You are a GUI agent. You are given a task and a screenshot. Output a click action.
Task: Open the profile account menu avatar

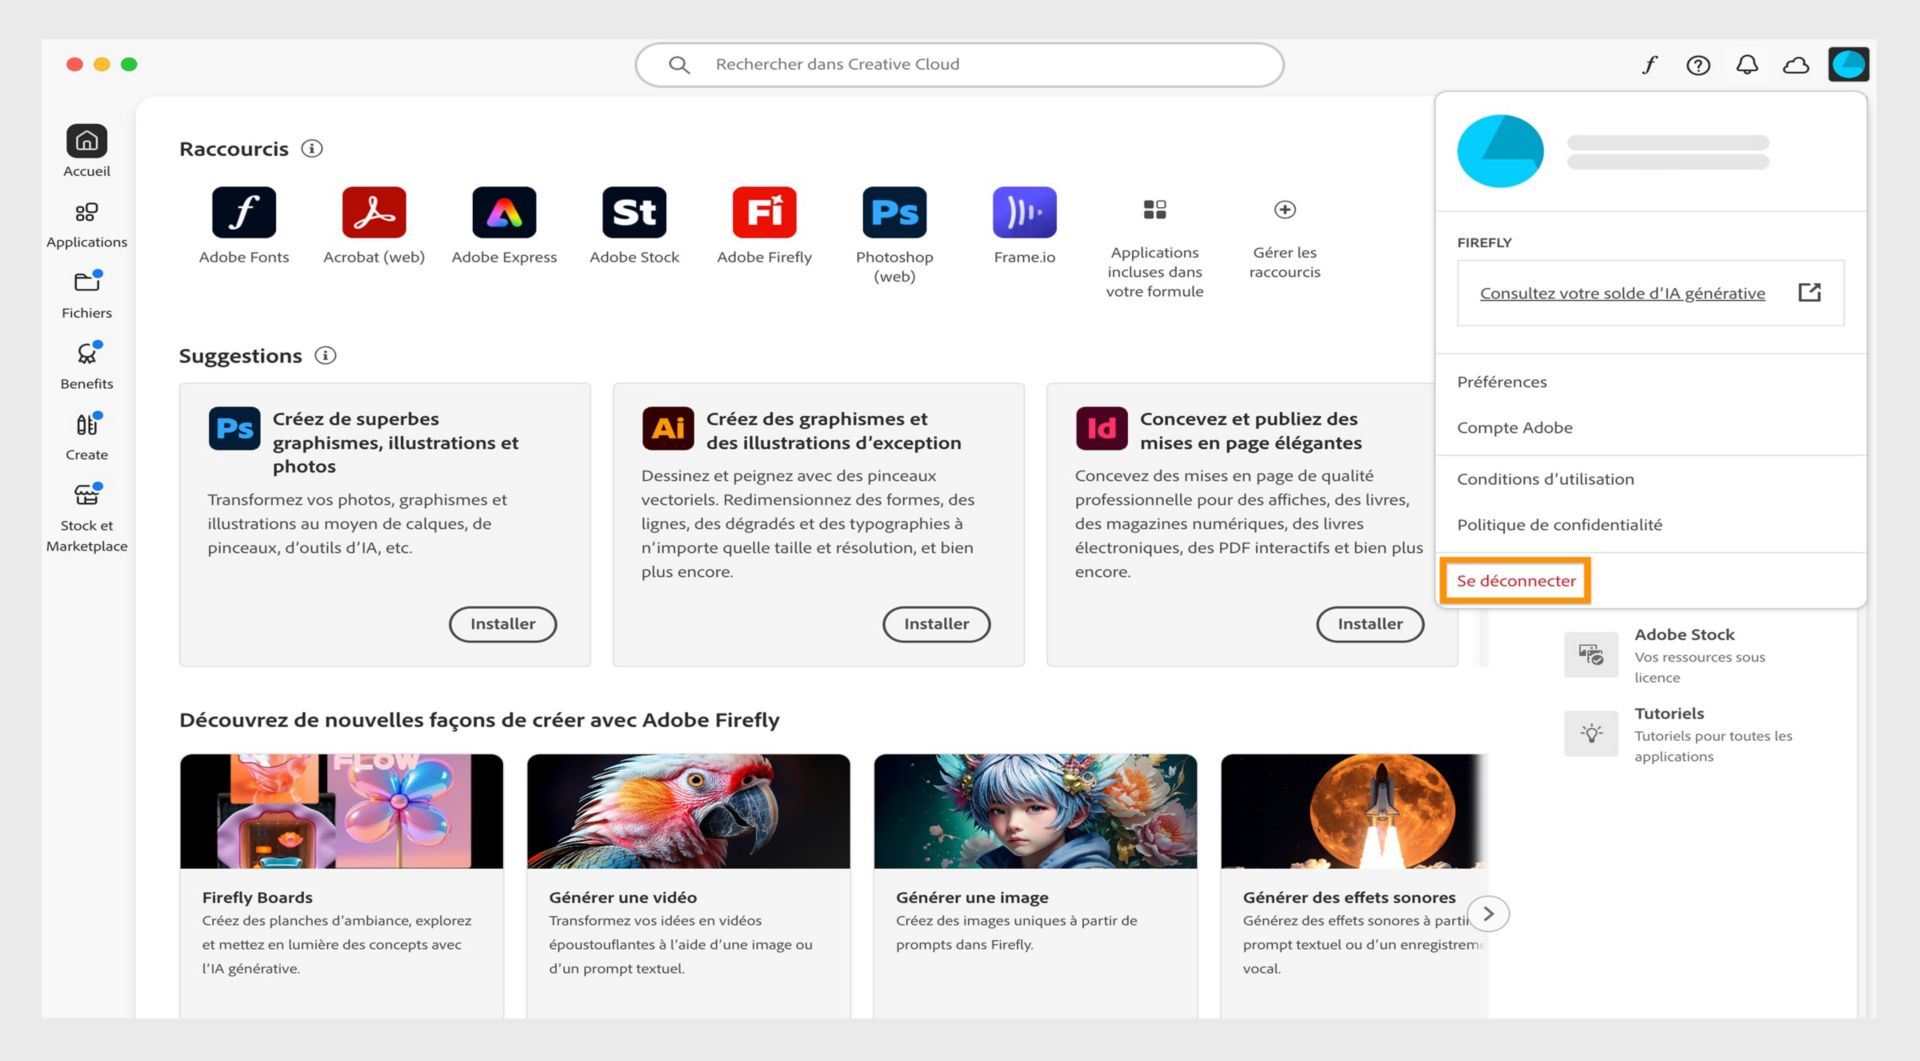tap(1849, 64)
